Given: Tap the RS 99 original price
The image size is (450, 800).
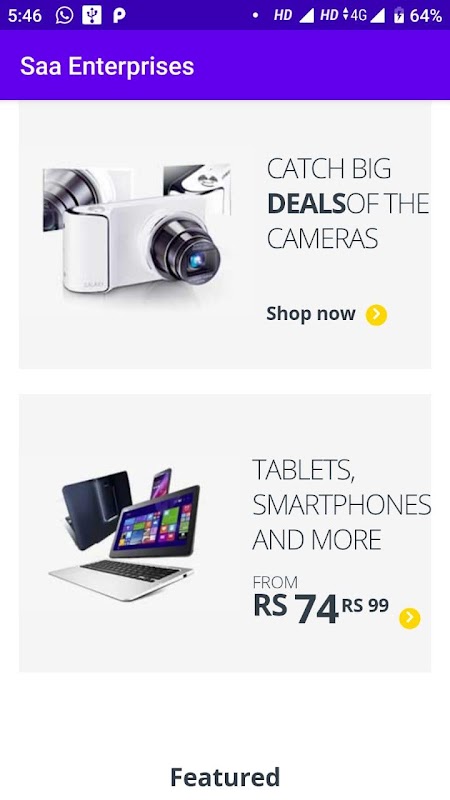Looking at the screenshot, I should pos(365,606).
